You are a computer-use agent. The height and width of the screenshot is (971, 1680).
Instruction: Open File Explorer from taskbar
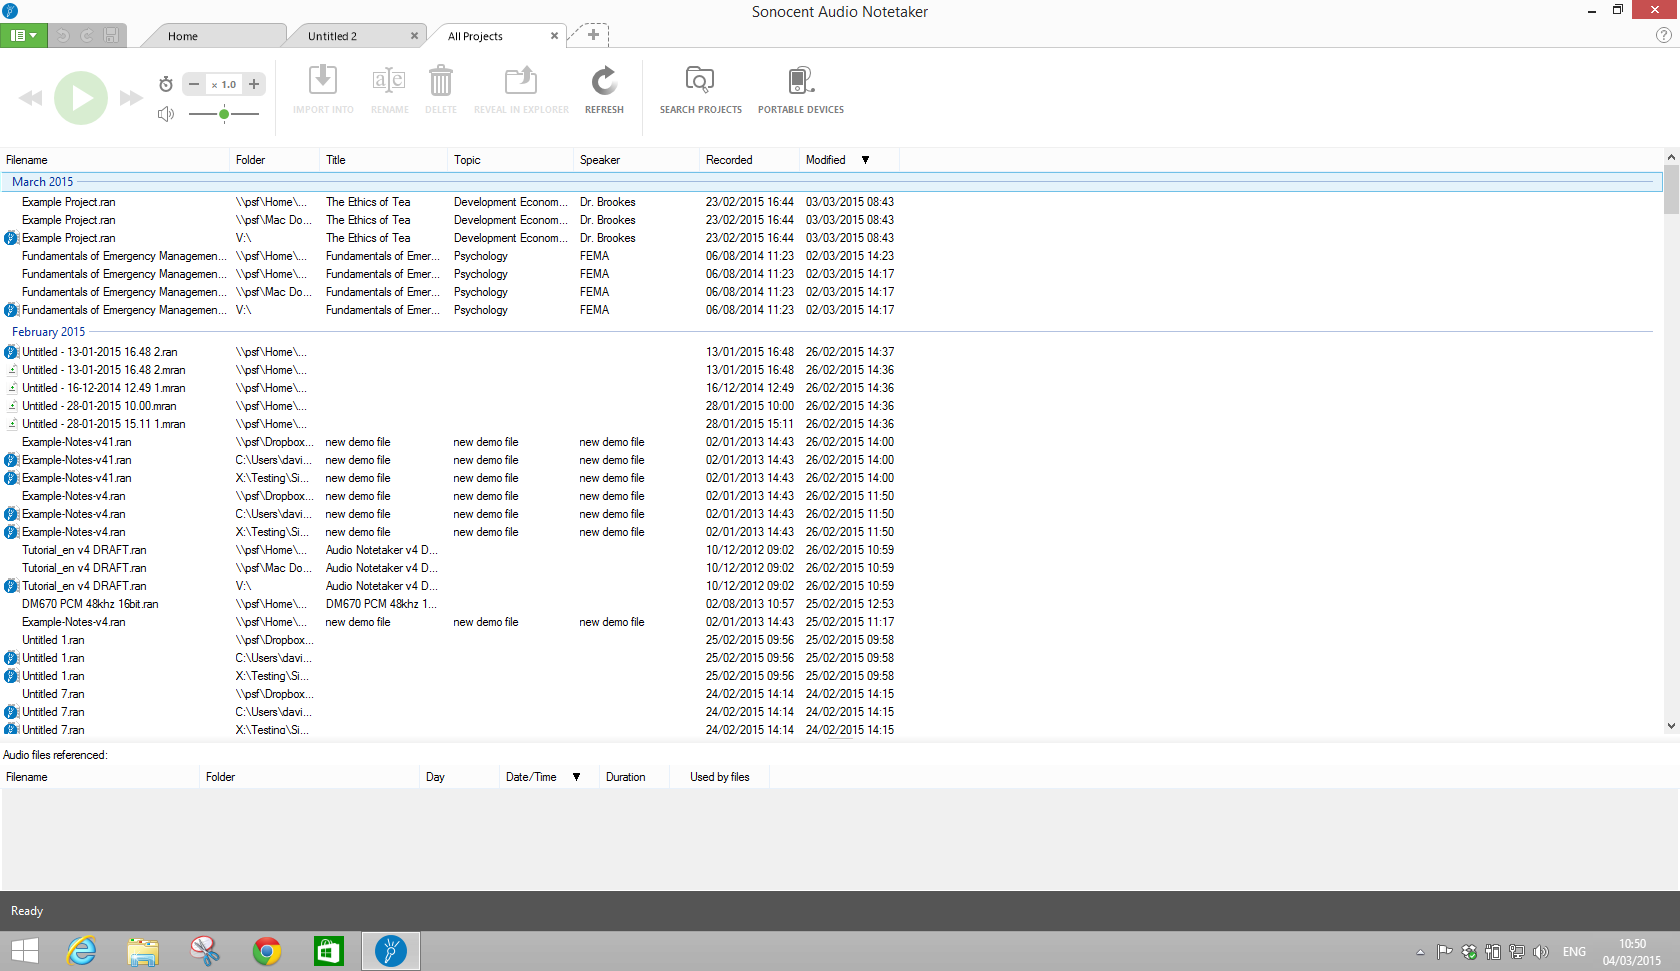(x=143, y=951)
